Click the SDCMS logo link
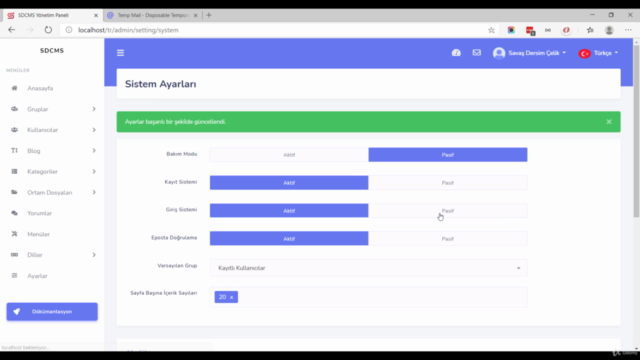Image resolution: width=640 pixels, height=360 pixels. [52, 51]
